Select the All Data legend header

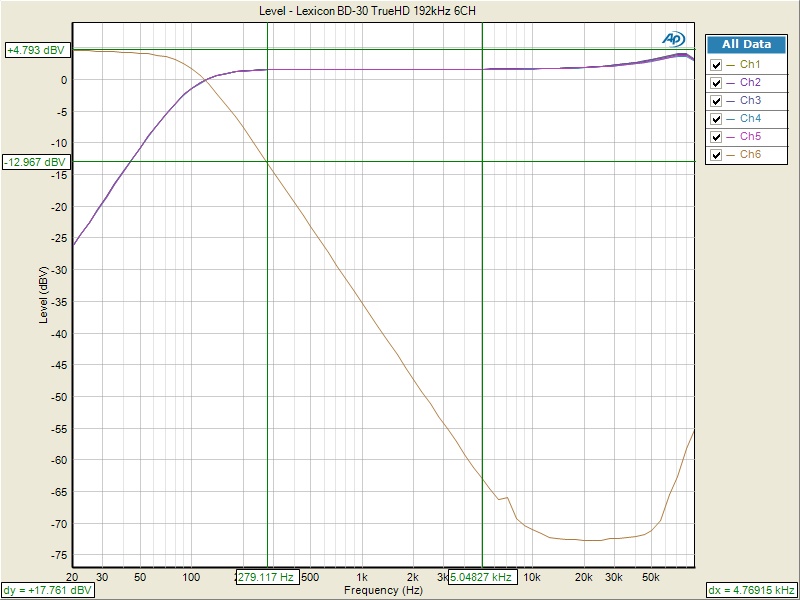[x=746, y=44]
